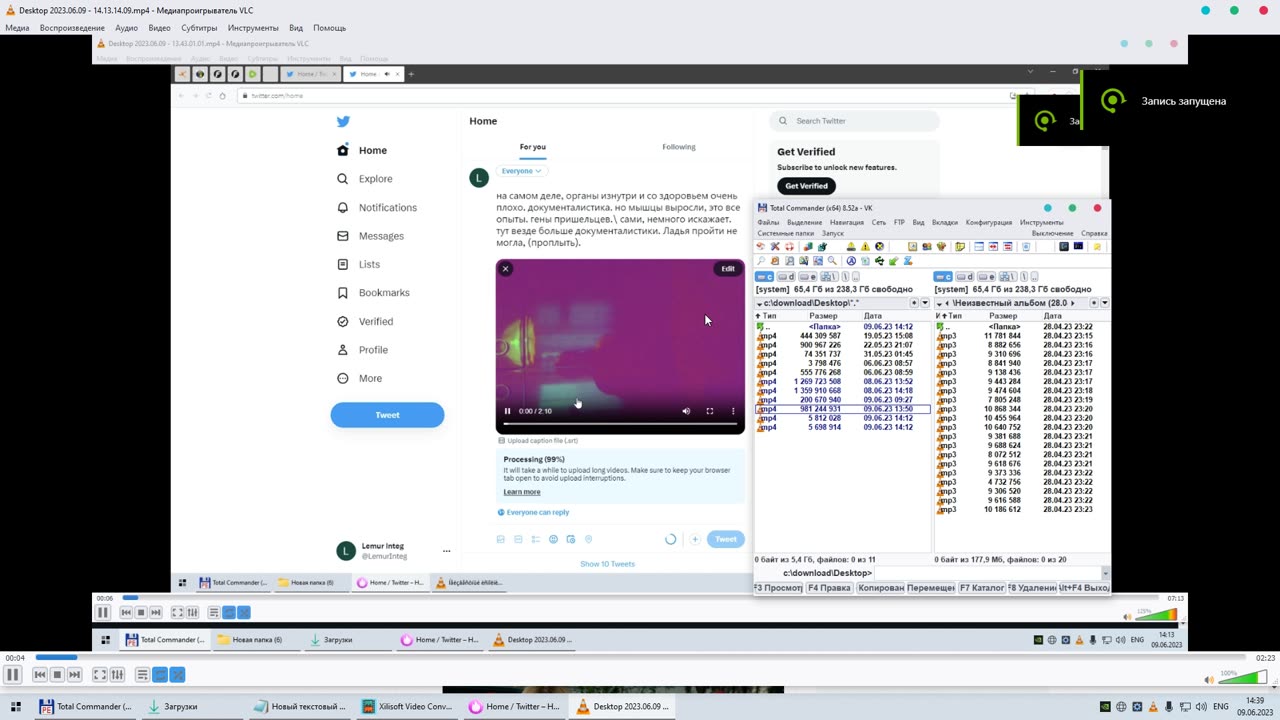This screenshot has height=720, width=1280.
Task: Open Справка menu in Total Commander
Action: (1094, 233)
